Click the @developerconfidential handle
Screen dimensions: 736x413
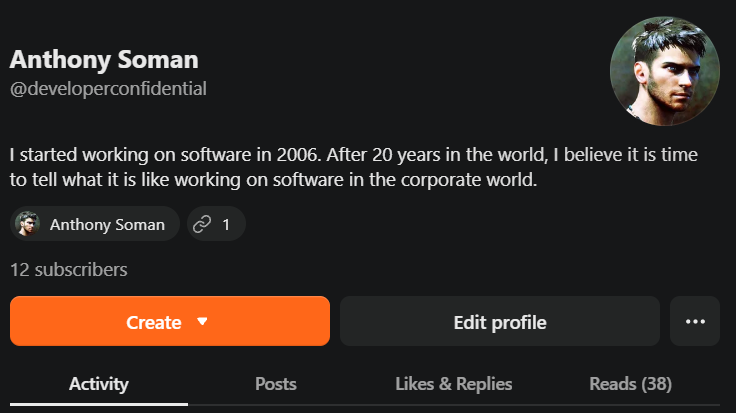pos(108,89)
